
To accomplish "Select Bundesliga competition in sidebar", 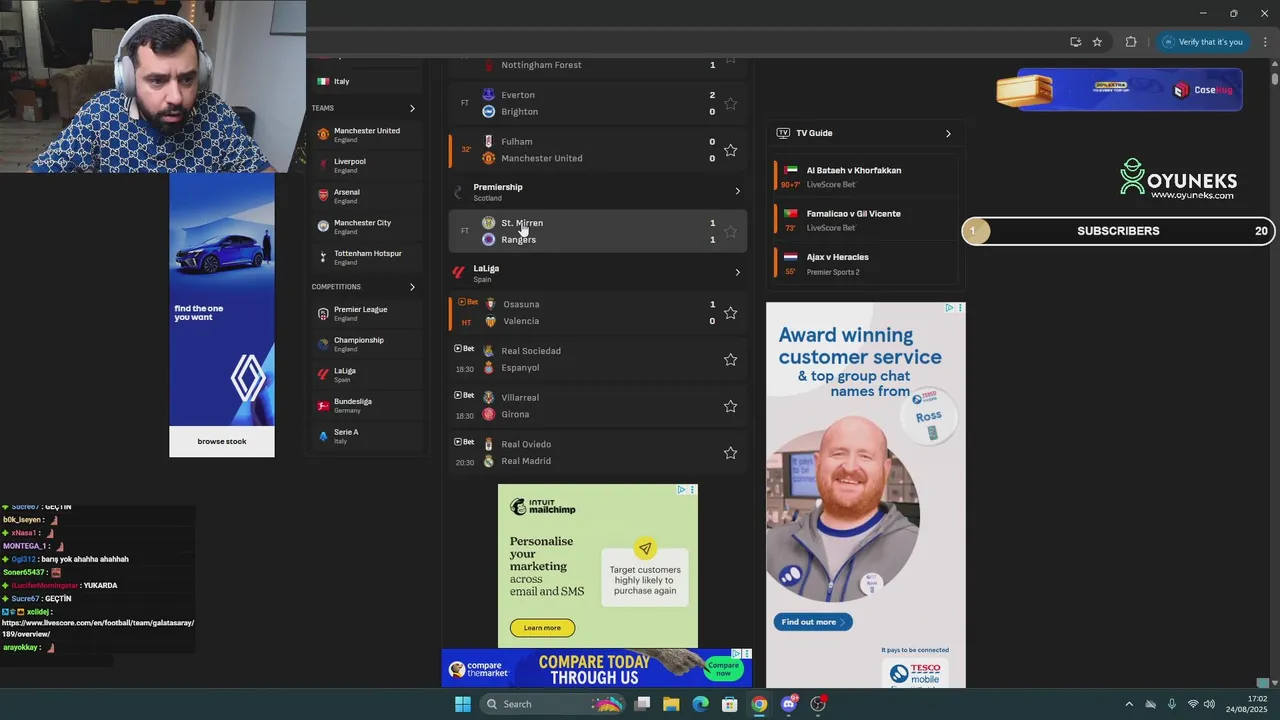I will pos(366,405).
